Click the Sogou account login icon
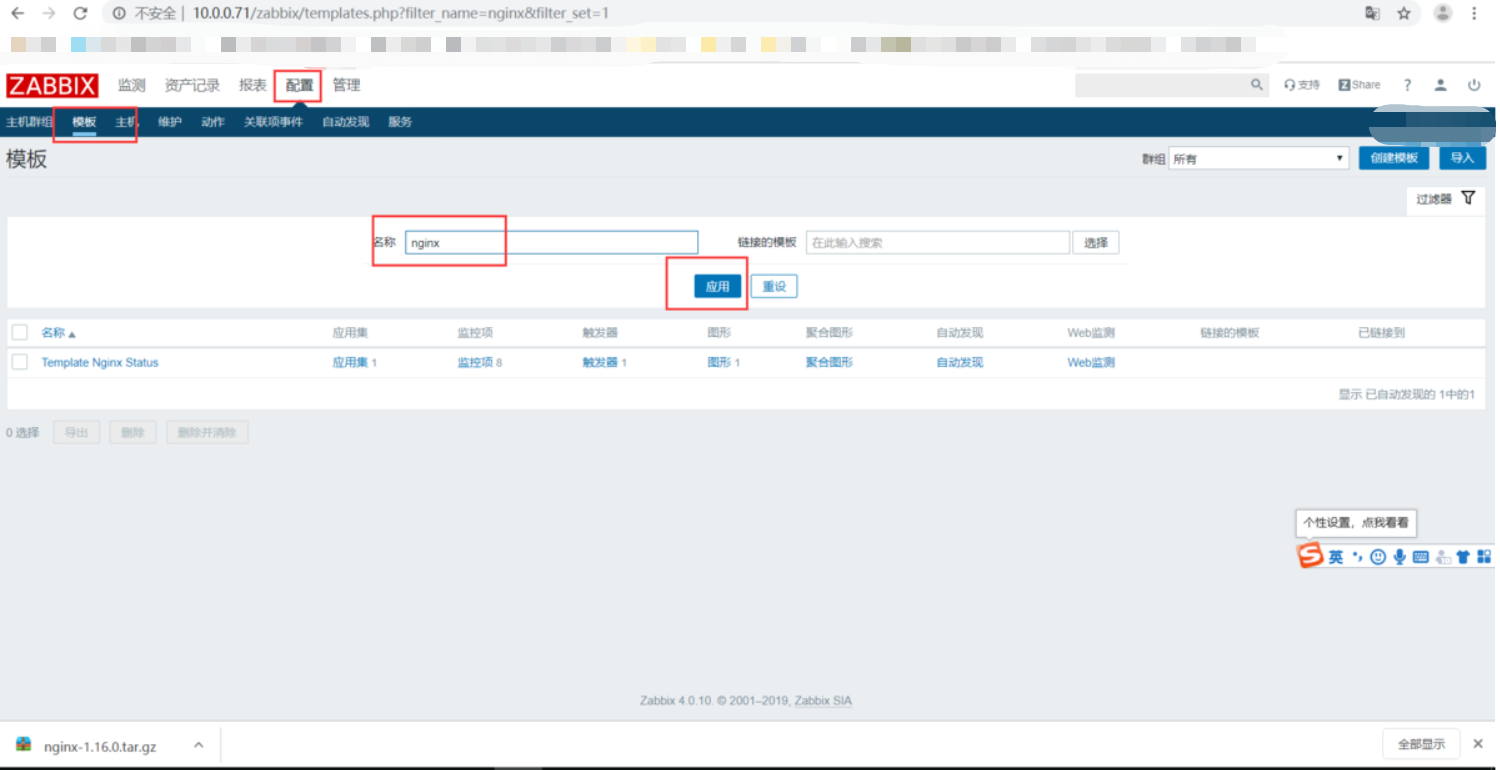Image resolution: width=1500 pixels, height=770 pixels. point(1442,557)
